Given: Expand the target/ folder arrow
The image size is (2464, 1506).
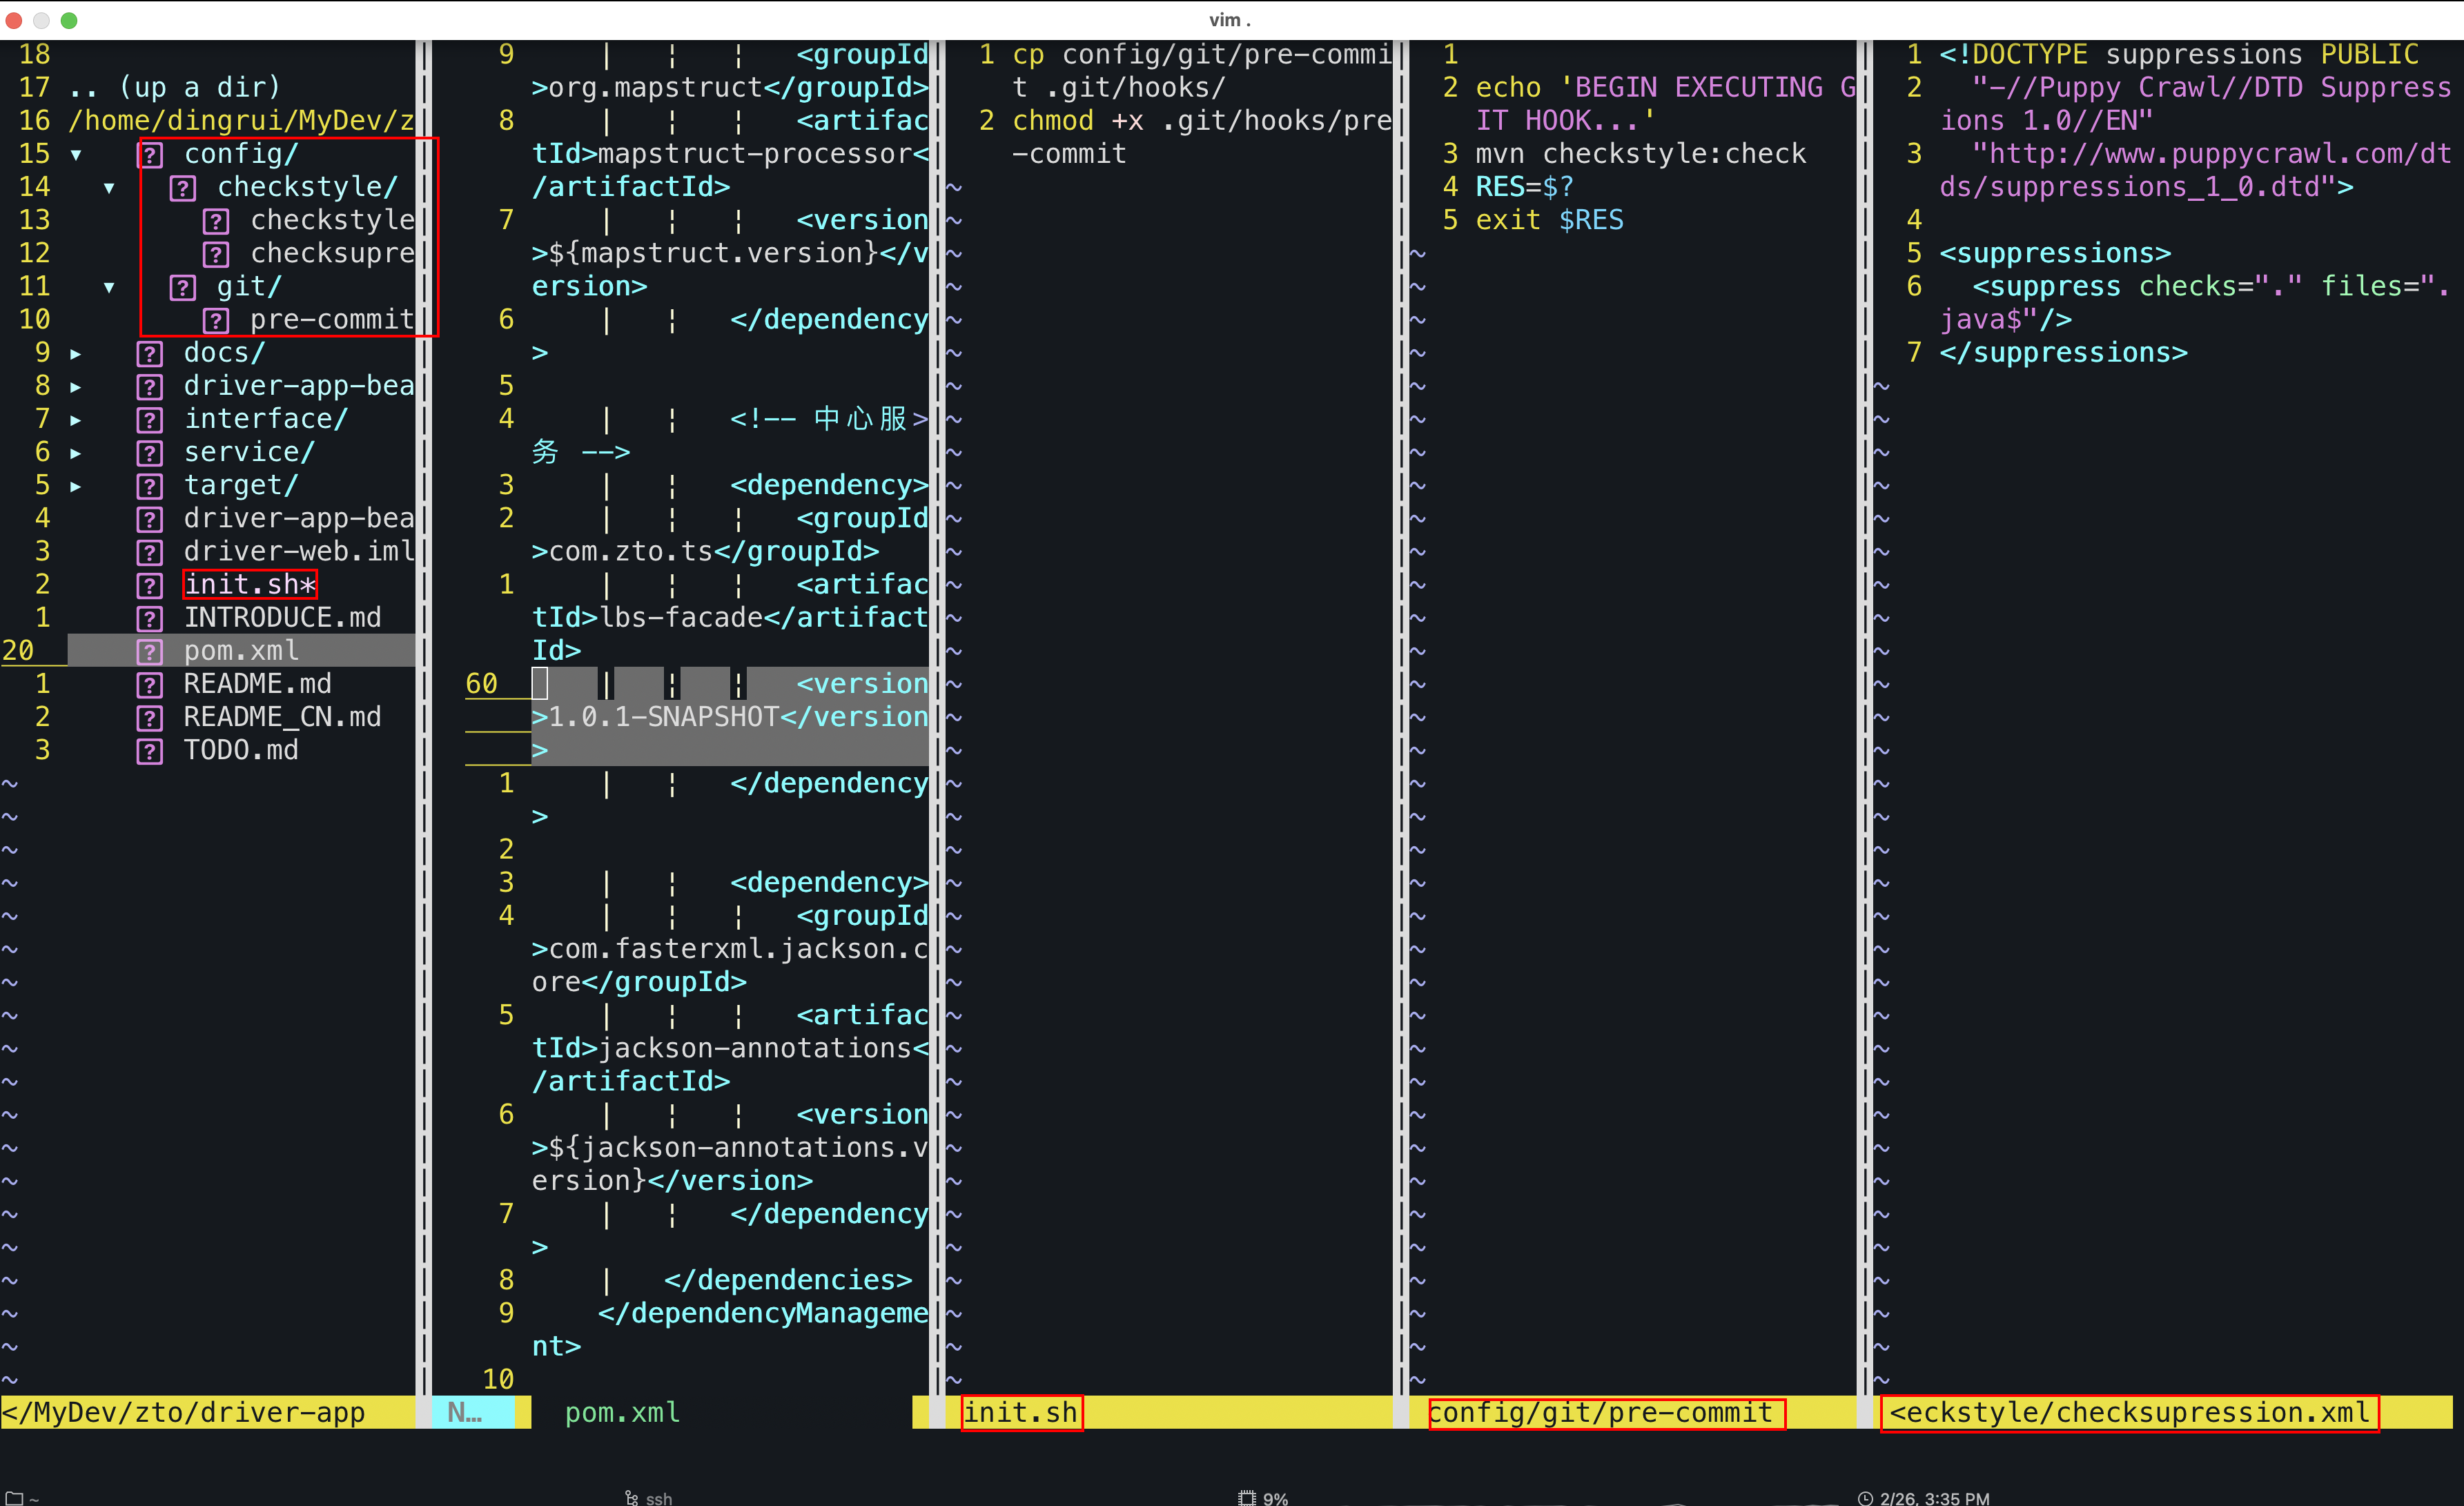Looking at the screenshot, I should (75, 487).
